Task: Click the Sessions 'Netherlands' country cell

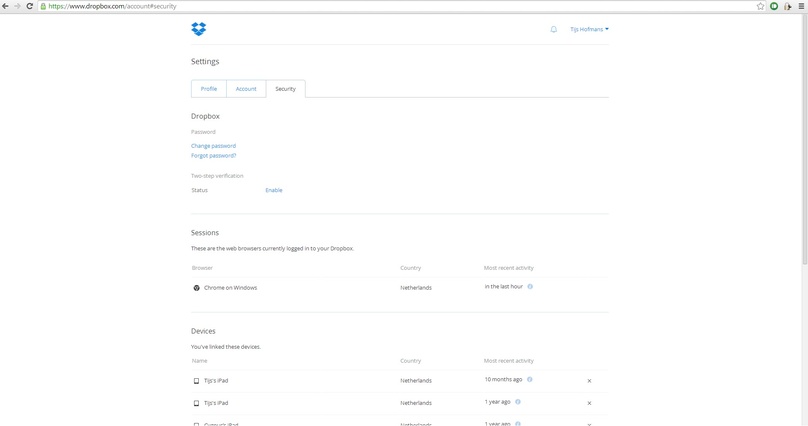Action: pos(416,288)
